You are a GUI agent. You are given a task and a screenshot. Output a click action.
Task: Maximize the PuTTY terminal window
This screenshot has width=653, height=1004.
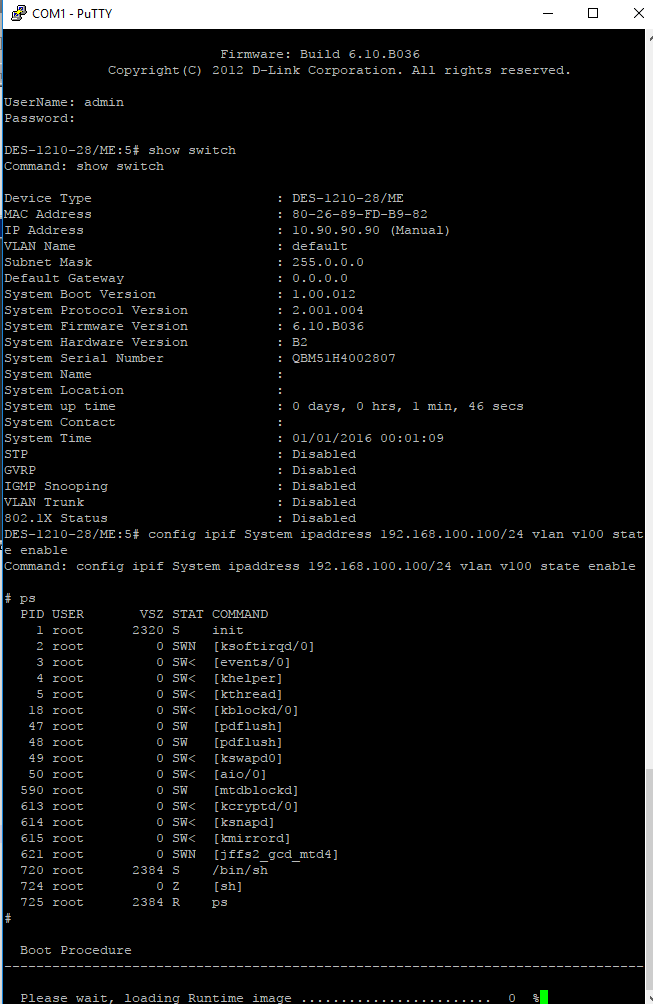(x=593, y=14)
